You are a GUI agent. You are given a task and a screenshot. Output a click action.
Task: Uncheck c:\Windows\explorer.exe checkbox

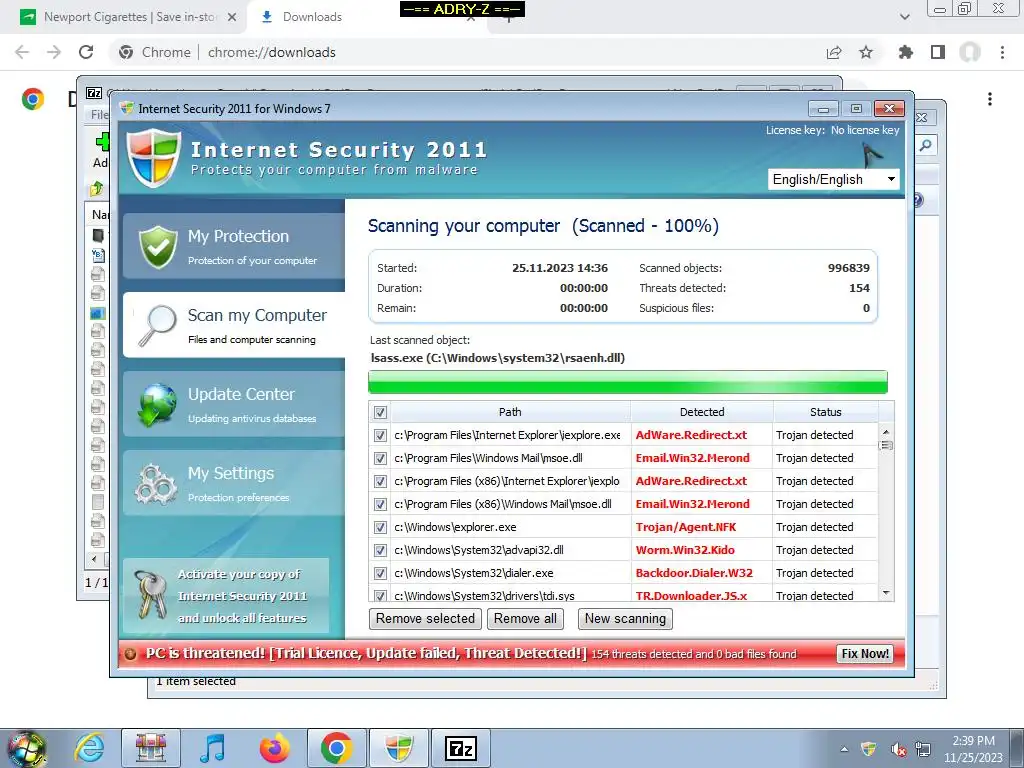pyautogui.click(x=380, y=527)
